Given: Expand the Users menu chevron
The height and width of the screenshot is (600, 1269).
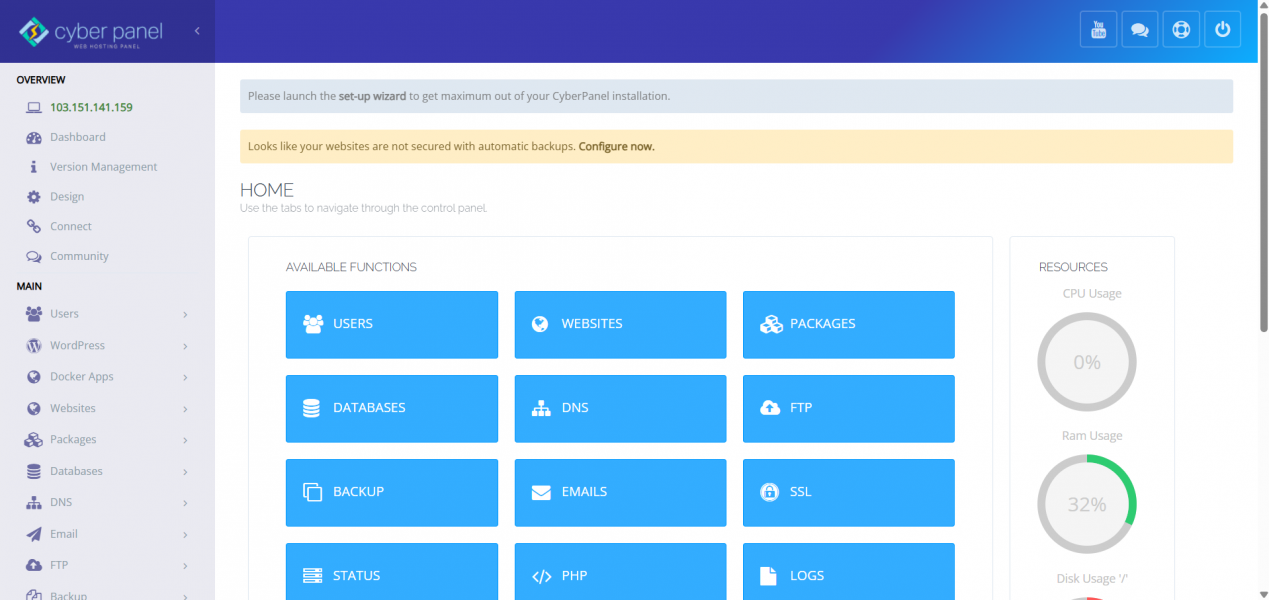Looking at the screenshot, I should pyautogui.click(x=186, y=314).
